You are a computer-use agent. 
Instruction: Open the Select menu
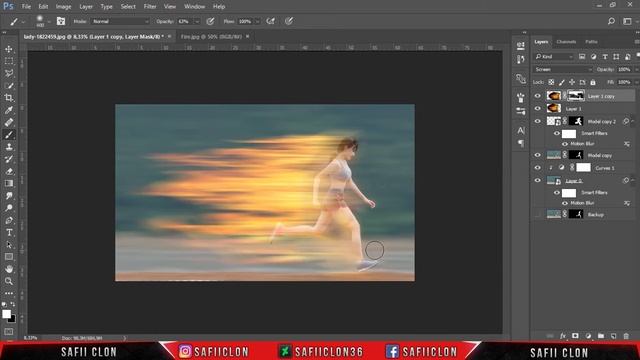128,7
